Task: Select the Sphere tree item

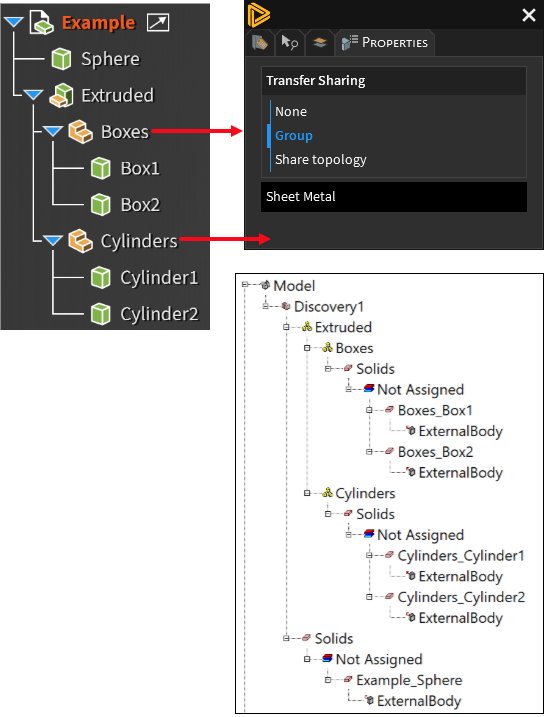Action: coord(110,59)
